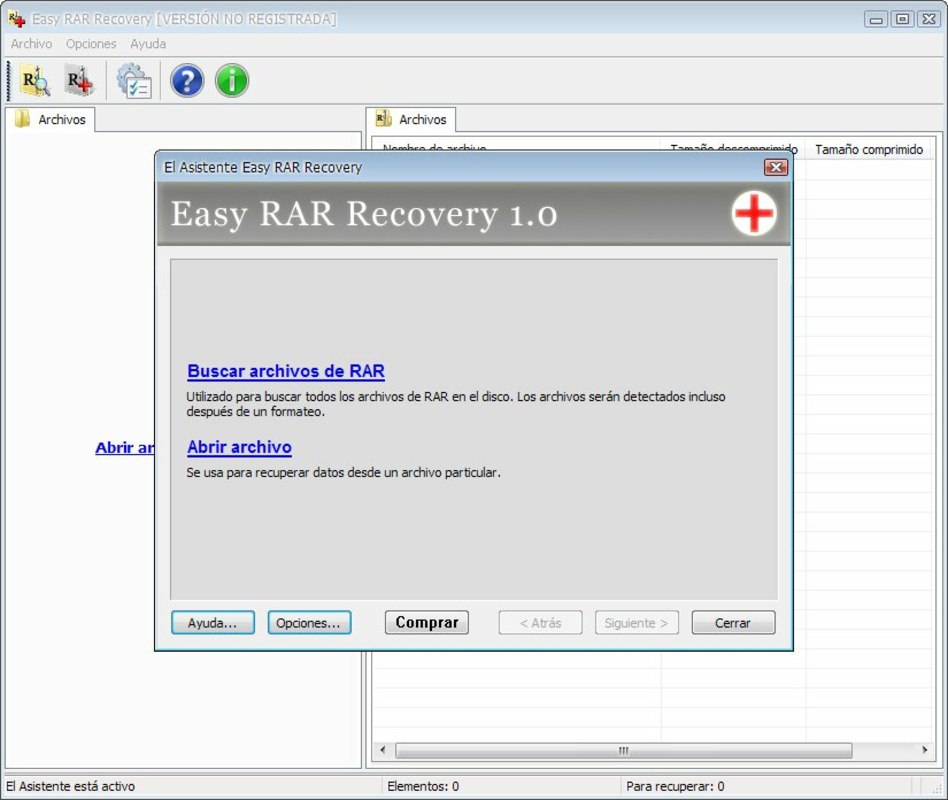Open the Archivo menu
This screenshot has width=948, height=800.
(31, 43)
